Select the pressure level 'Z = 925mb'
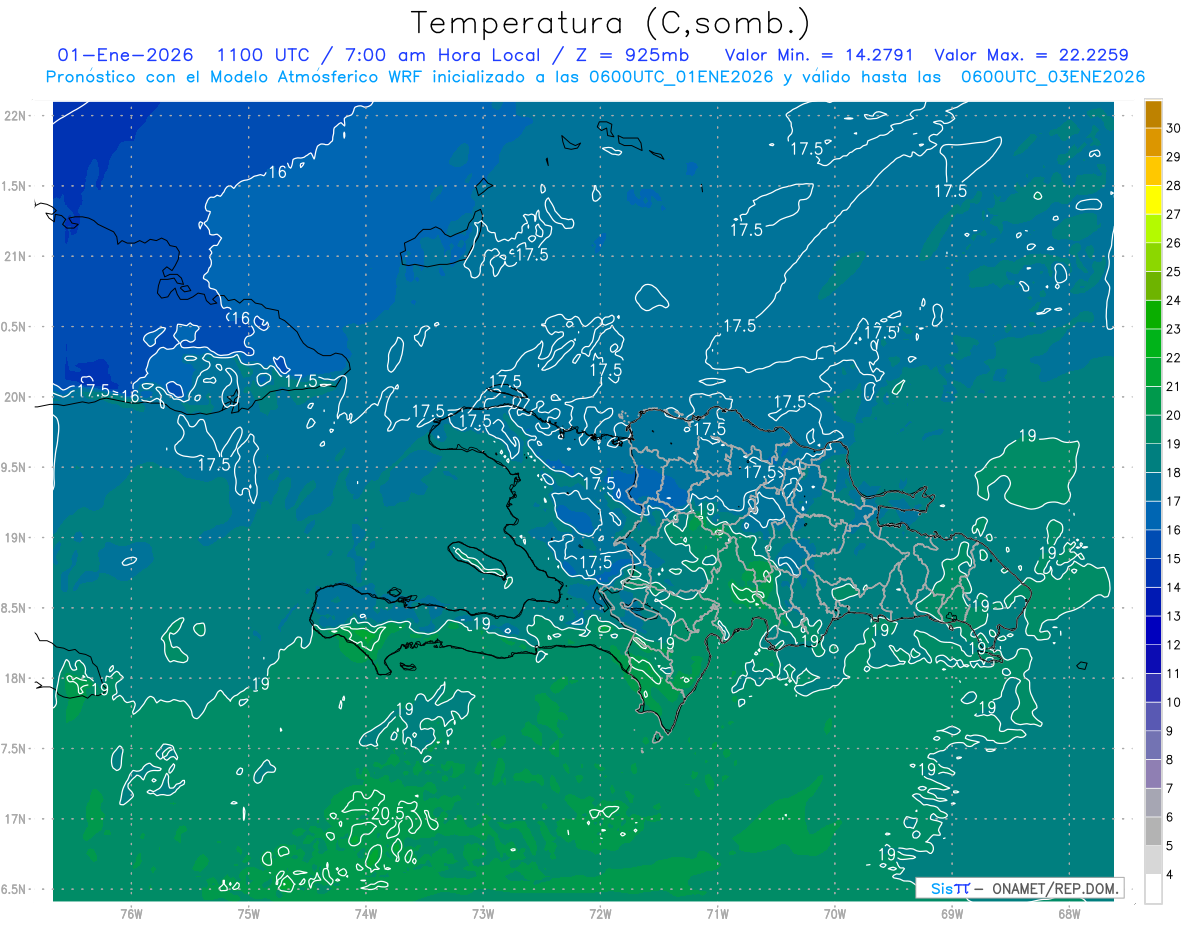This screenshot has height=927, width=1200. click(x=633, y=55)
